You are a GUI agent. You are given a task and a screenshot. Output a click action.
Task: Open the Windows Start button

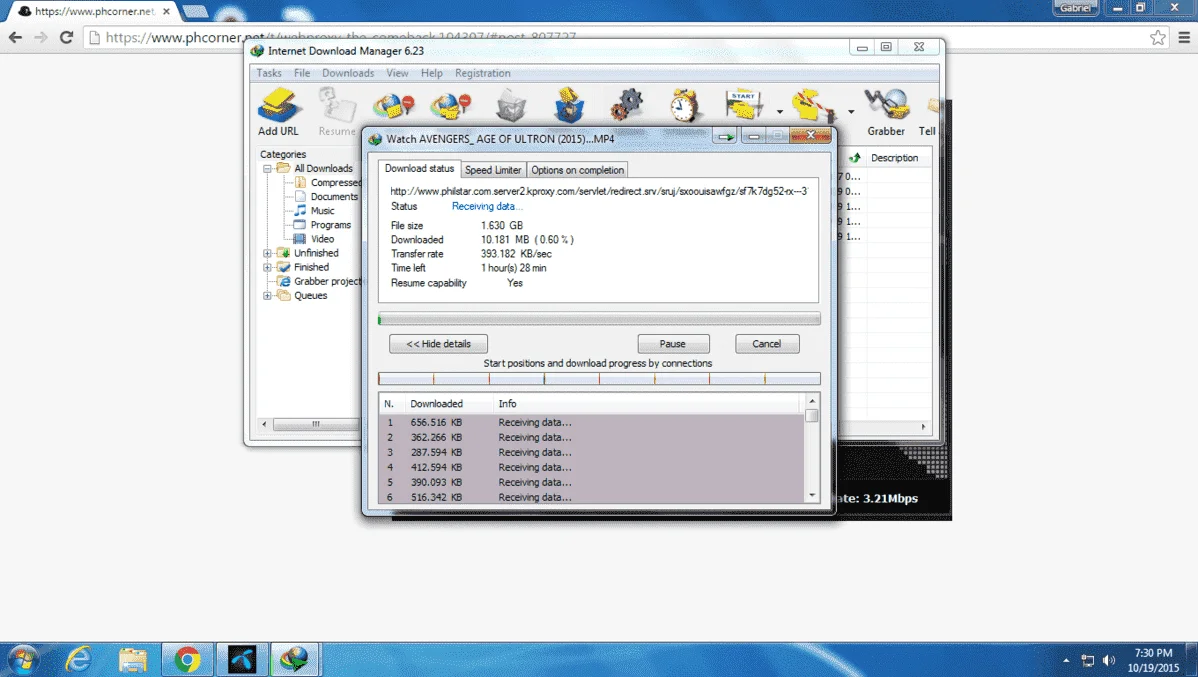[22, 659]
